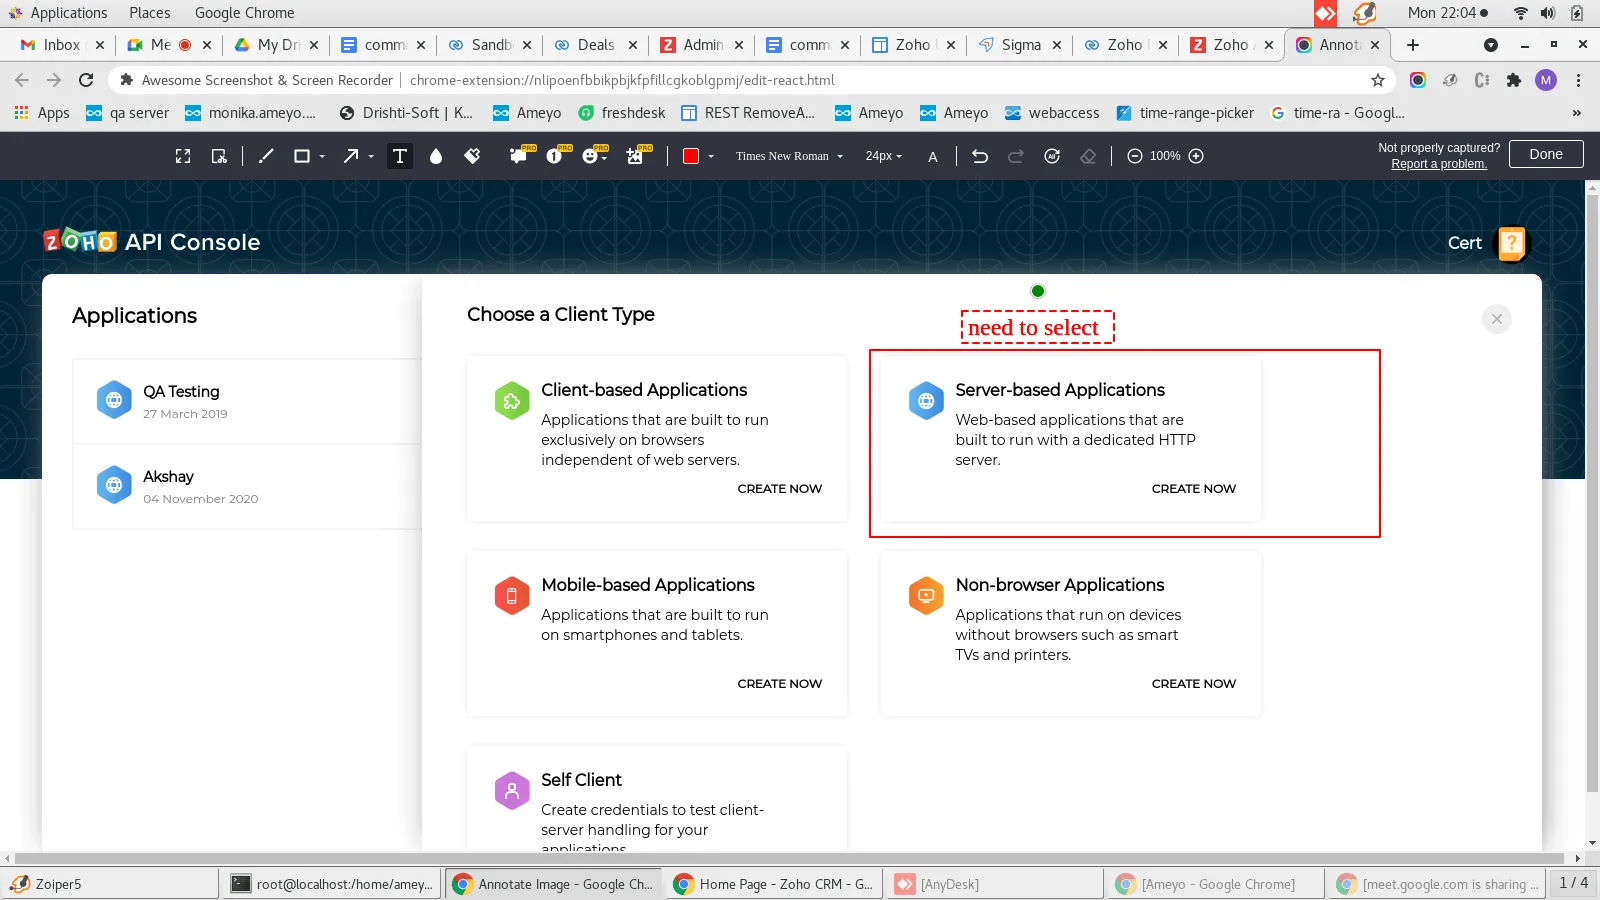This screenshot has height=900, width=1600.
Task: Open Home Page - Zoho CRM taskbar window
Action: 774,884
